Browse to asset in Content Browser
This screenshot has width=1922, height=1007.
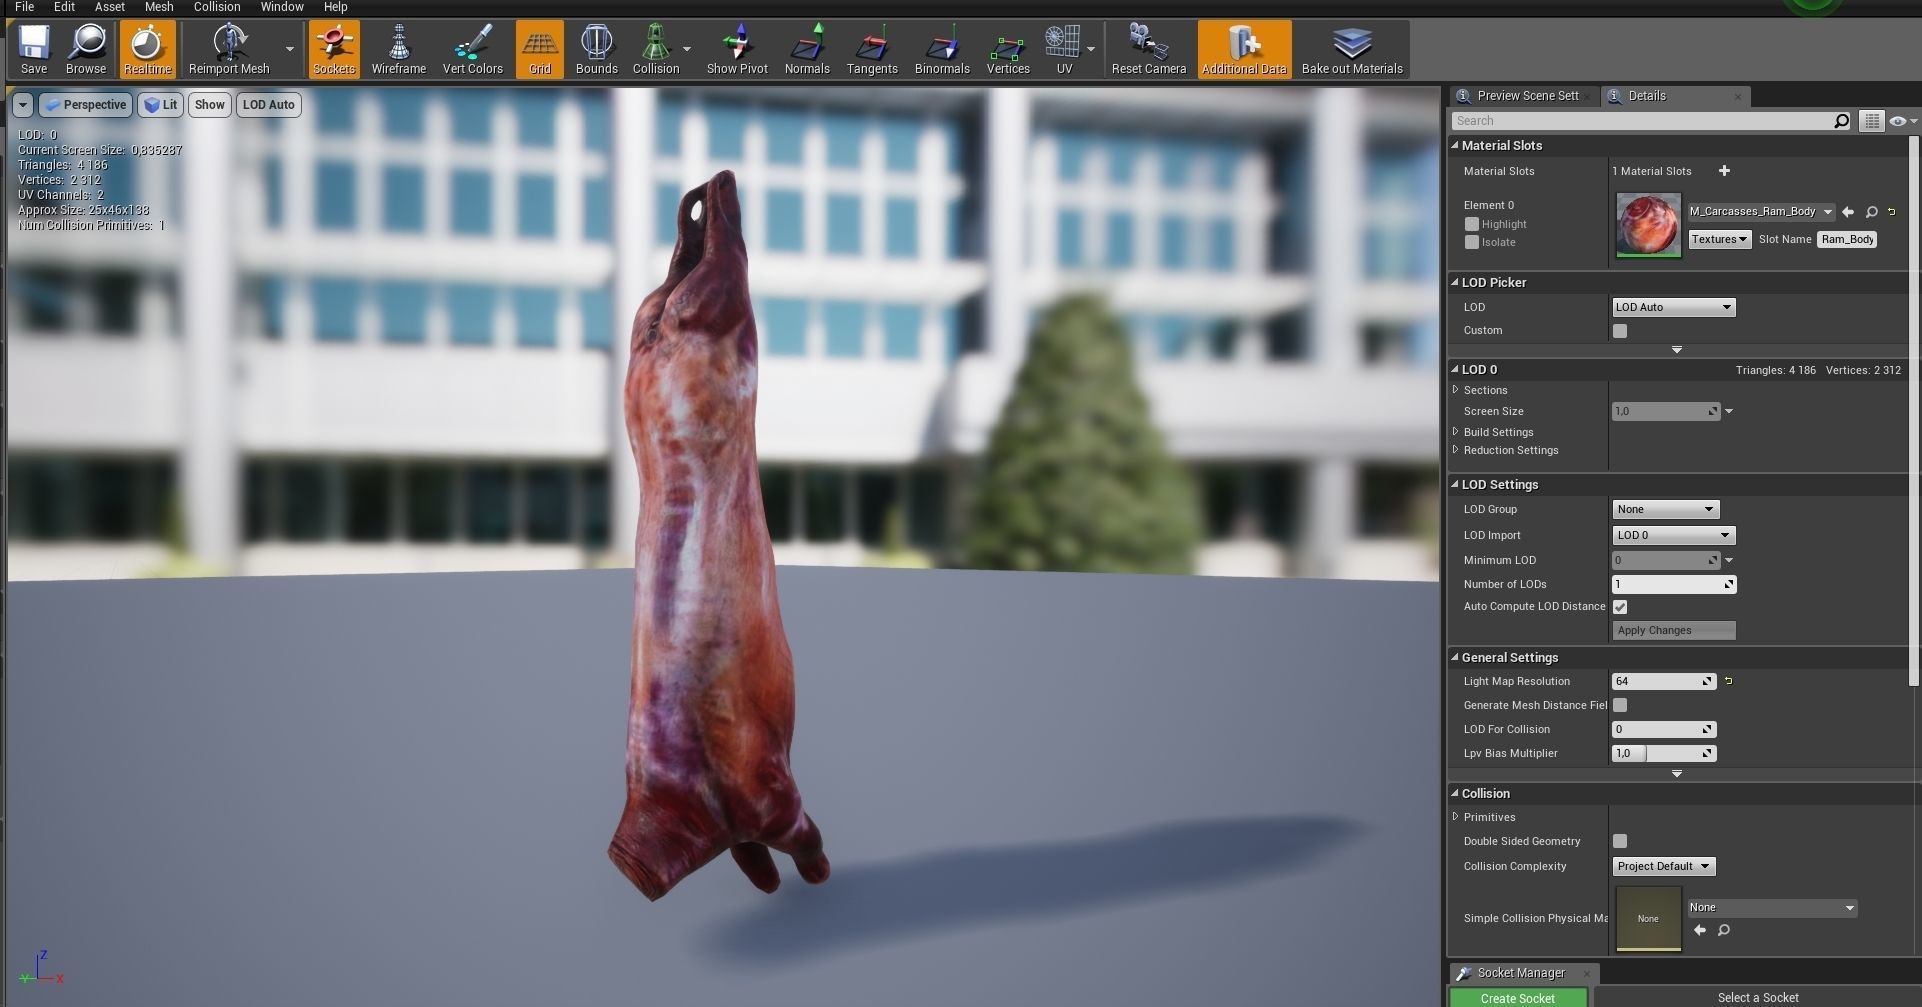[86, 49]
